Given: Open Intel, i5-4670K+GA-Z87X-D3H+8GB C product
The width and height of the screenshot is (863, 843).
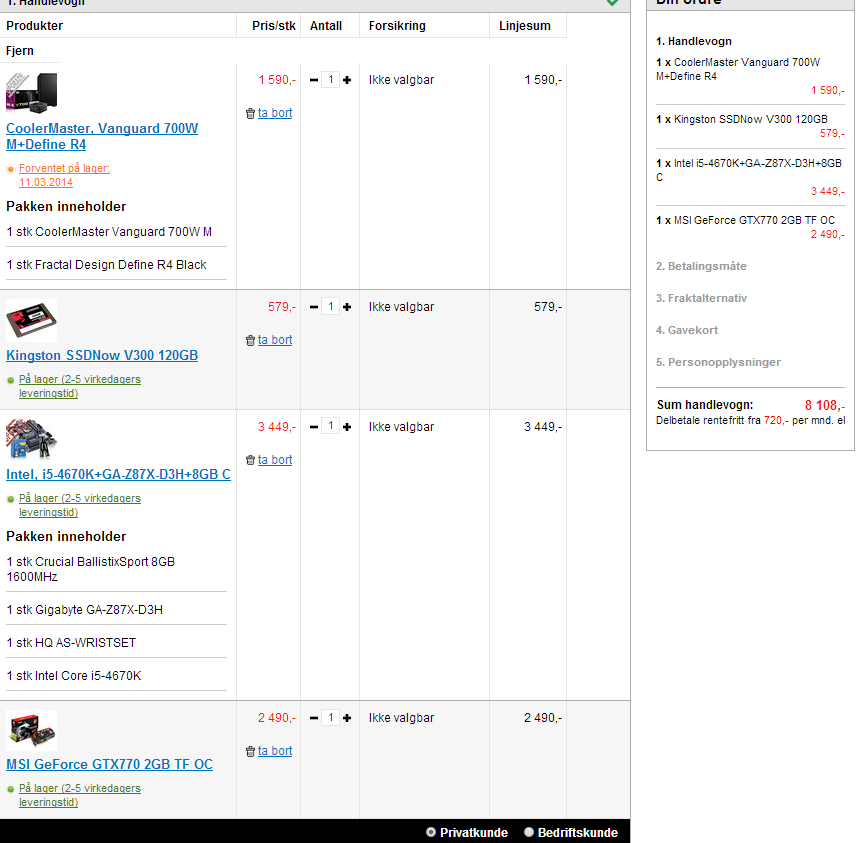Looking at the screenshot, I should (x=118, y=474).
